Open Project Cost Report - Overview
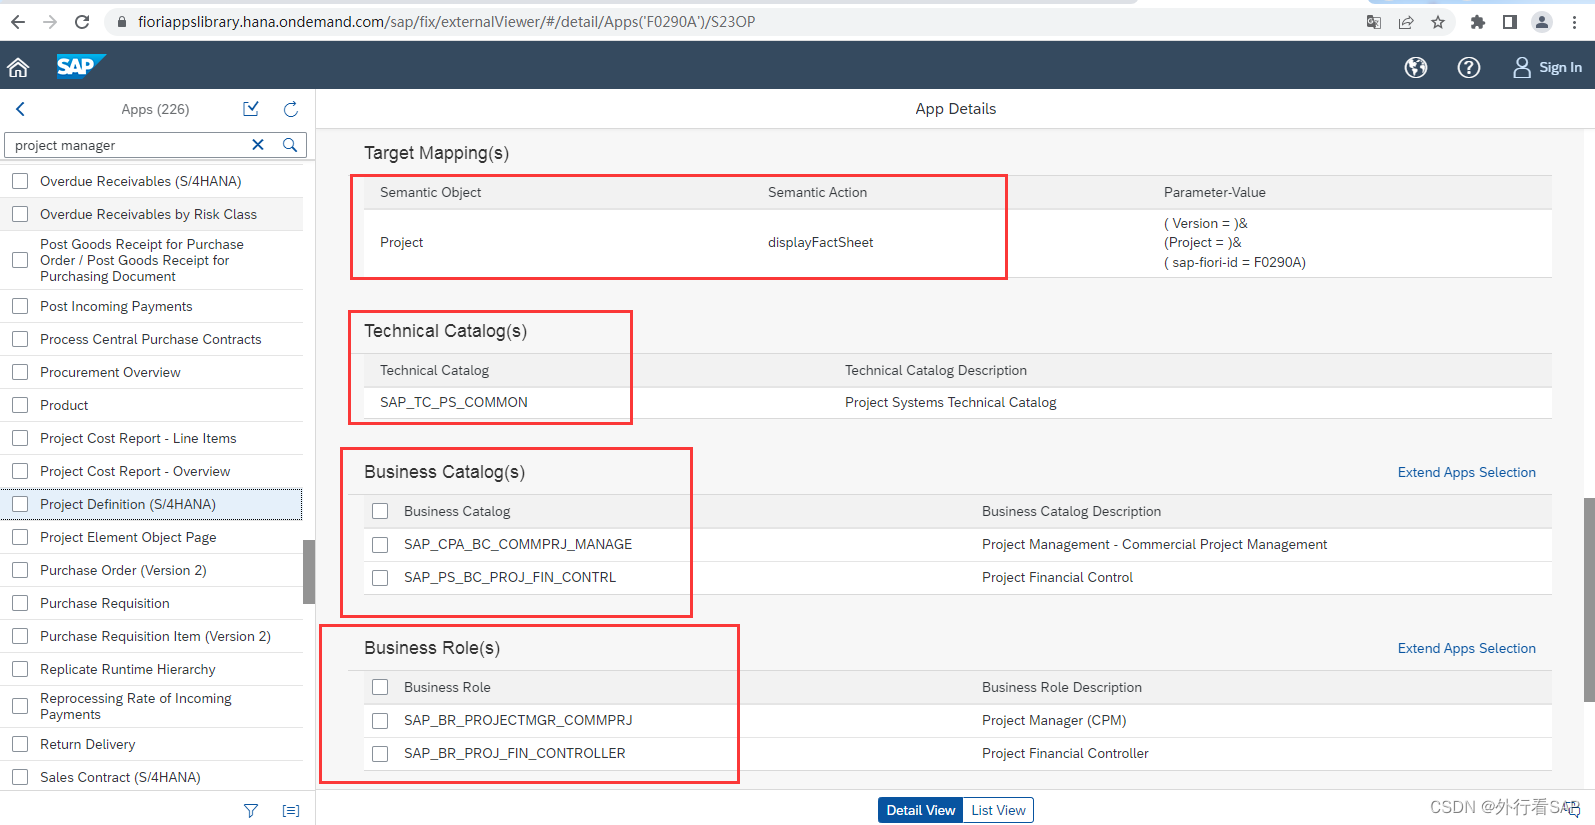 tap(135, 471)
